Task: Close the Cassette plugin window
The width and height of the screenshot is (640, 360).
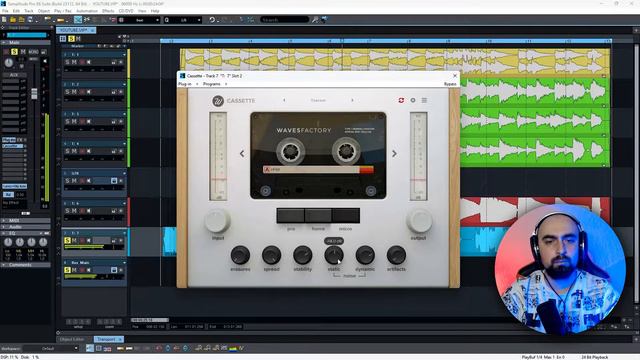Action: tap(455, 76)
